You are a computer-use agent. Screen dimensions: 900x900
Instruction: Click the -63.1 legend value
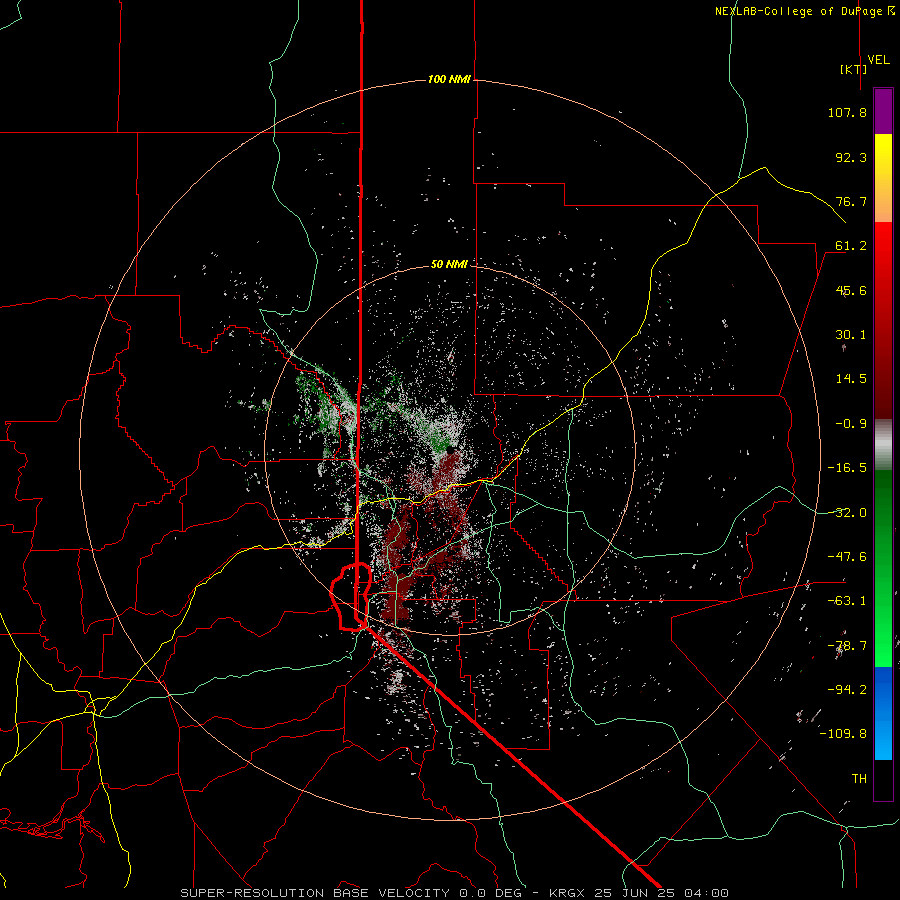pyautogui.click(x=847, y=601)
